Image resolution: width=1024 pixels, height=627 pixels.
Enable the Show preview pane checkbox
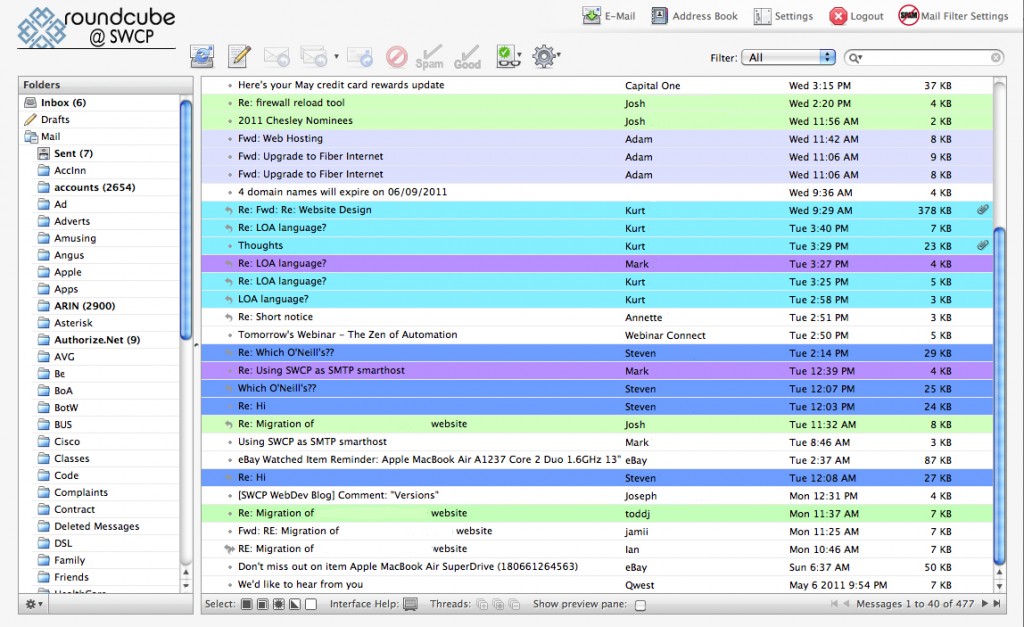point(641,605)
